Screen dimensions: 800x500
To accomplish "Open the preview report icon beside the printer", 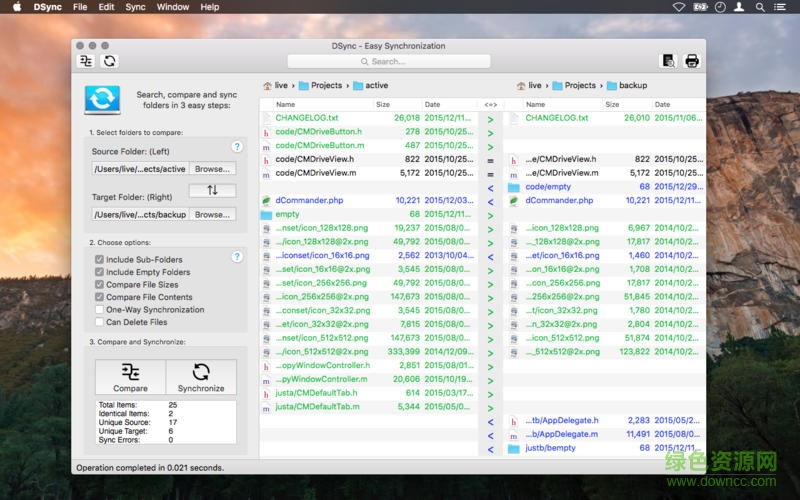I will point(668,61).
